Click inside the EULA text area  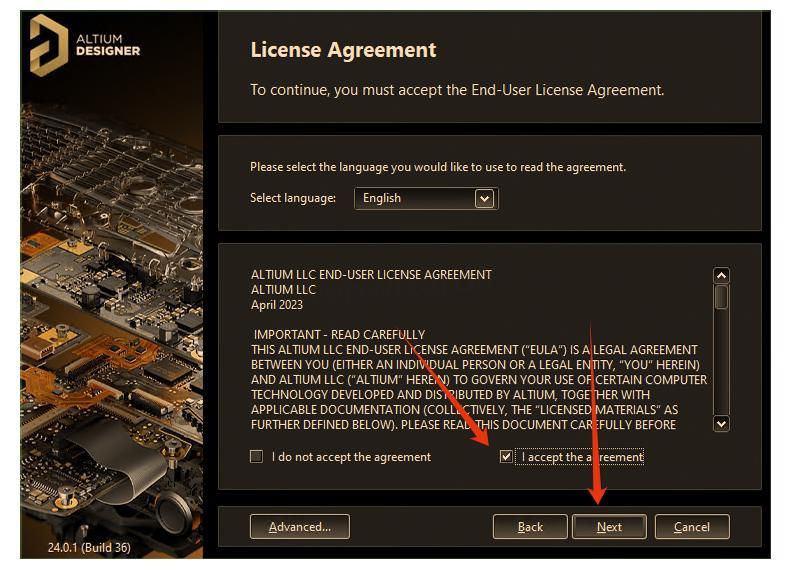480,350
